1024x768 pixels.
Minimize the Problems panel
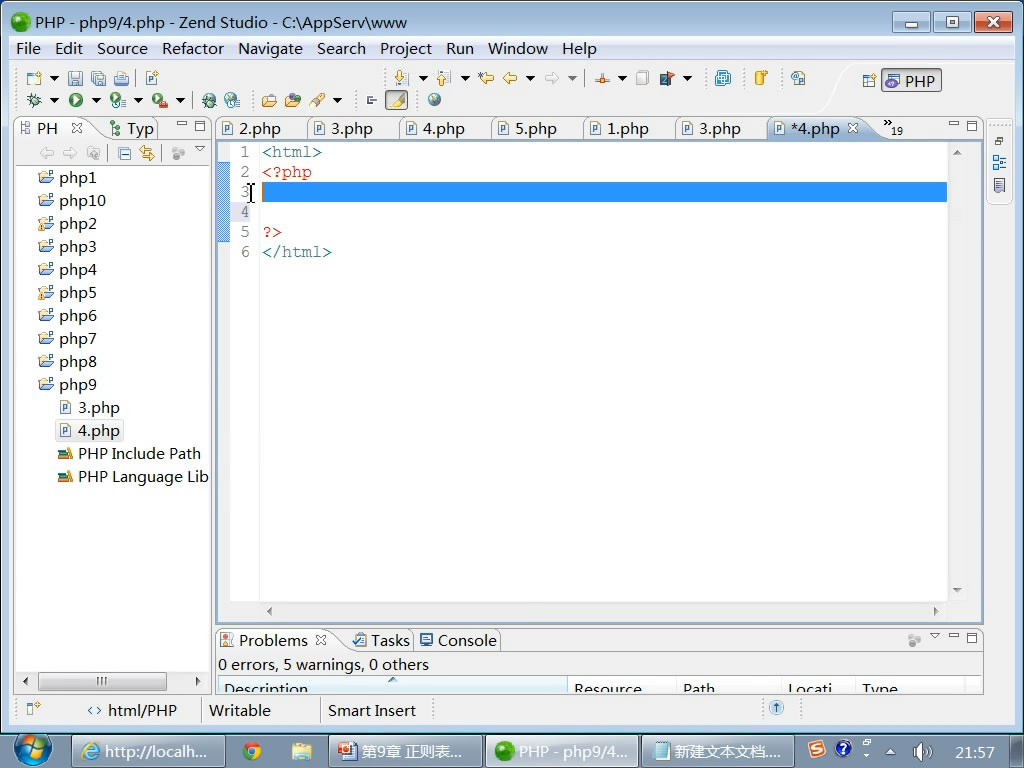[954, 637]
